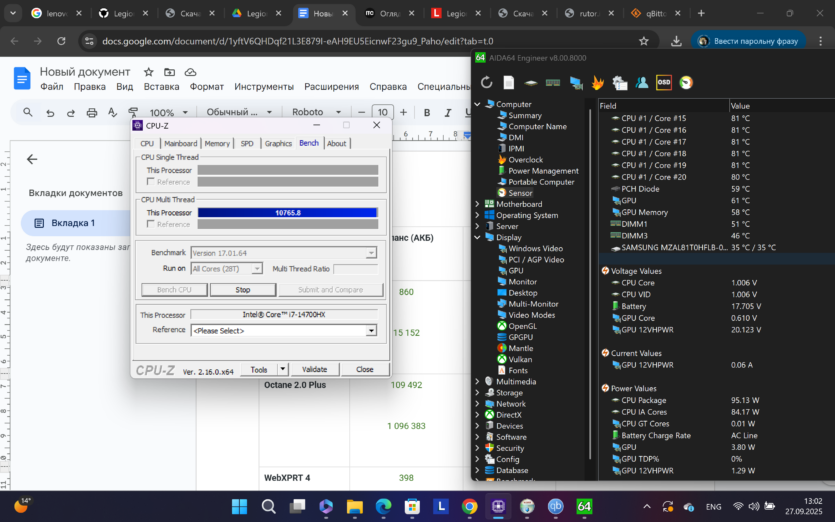Bookmark this page with star icon
Screen dimensions: 835x522
[x=644, y=41]
